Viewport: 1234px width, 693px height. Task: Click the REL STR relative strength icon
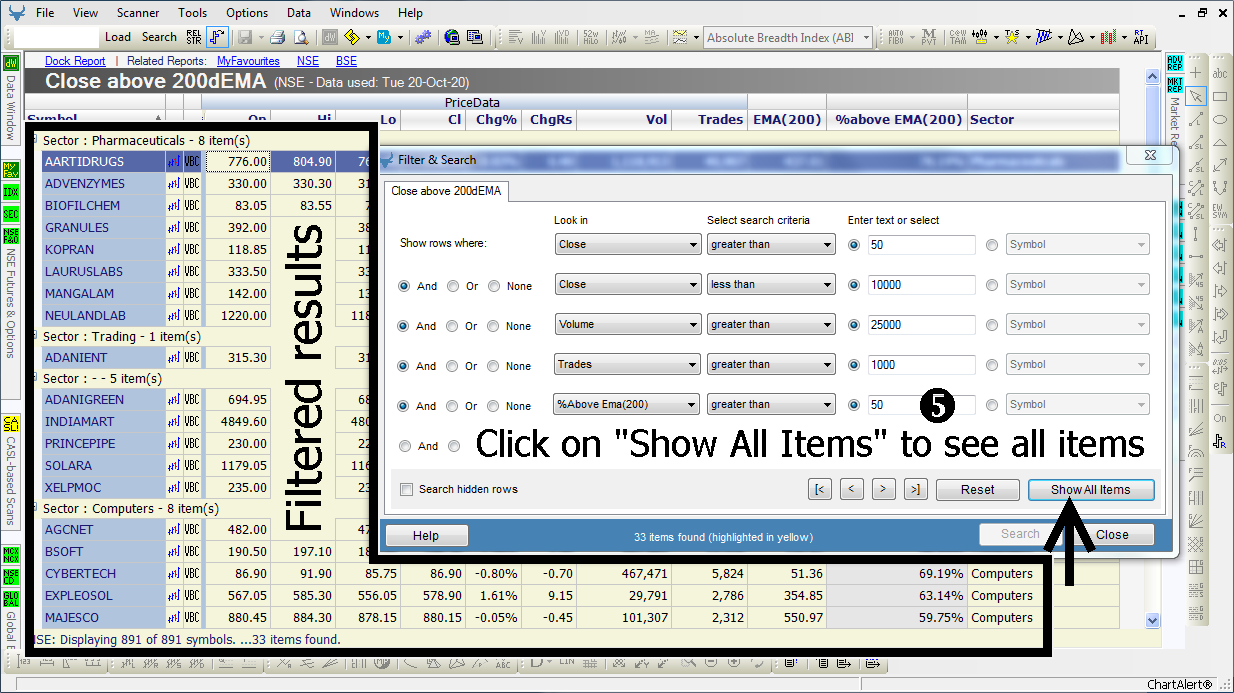[194, 37]
